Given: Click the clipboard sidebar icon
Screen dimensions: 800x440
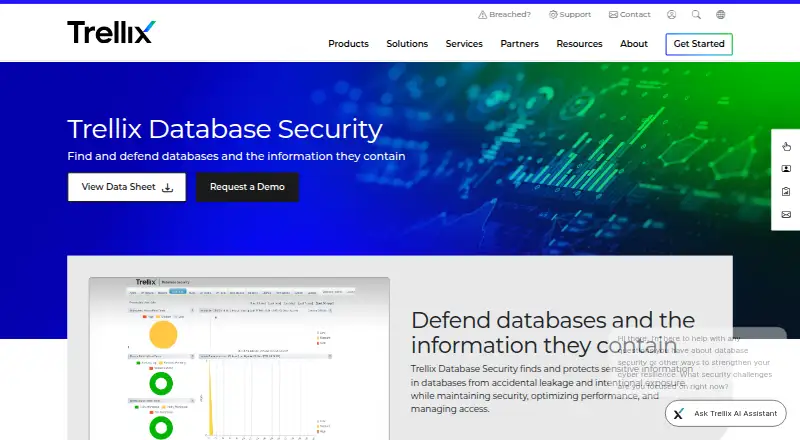Looking at the screenshot, I should 786,192.
